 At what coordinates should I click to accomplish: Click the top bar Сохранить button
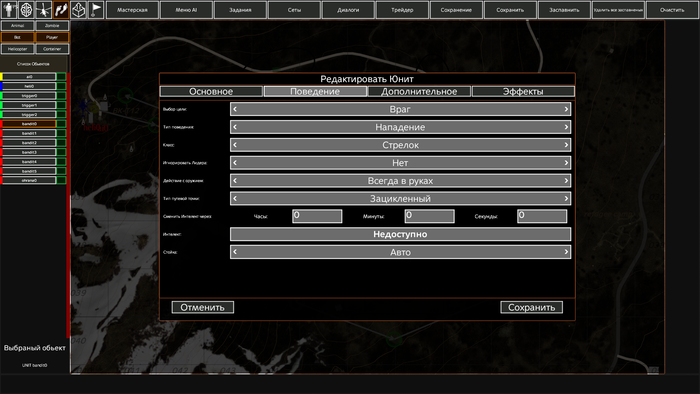(510, 10)
